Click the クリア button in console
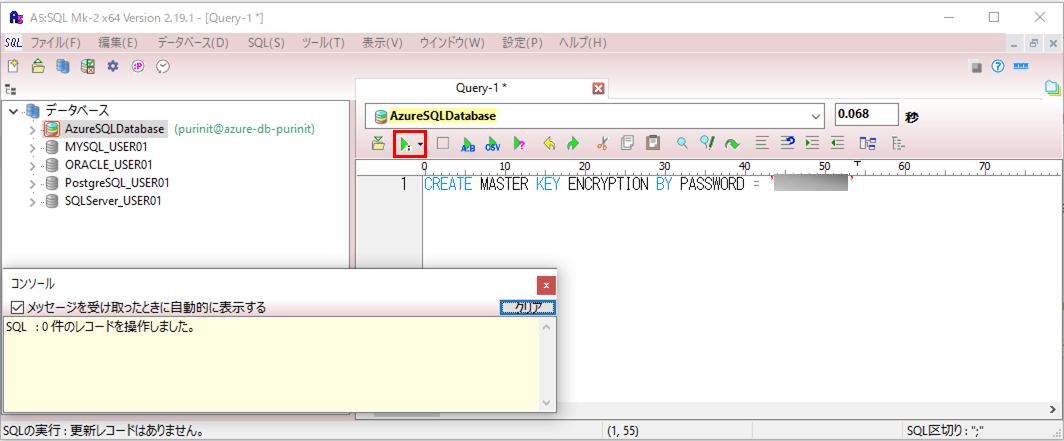The width and height of the screenshot is (1064, 441). [x=528, y=307]
